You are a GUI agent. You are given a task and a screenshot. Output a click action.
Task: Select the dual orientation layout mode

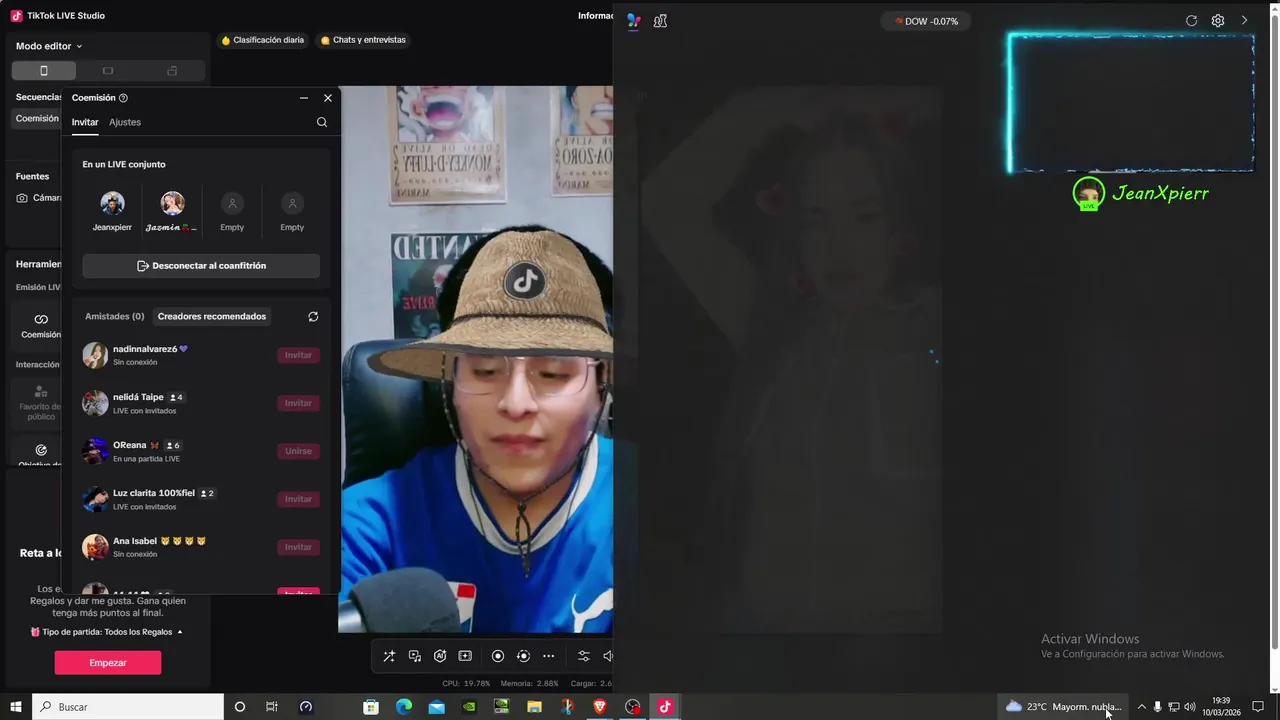pos(172,71)
